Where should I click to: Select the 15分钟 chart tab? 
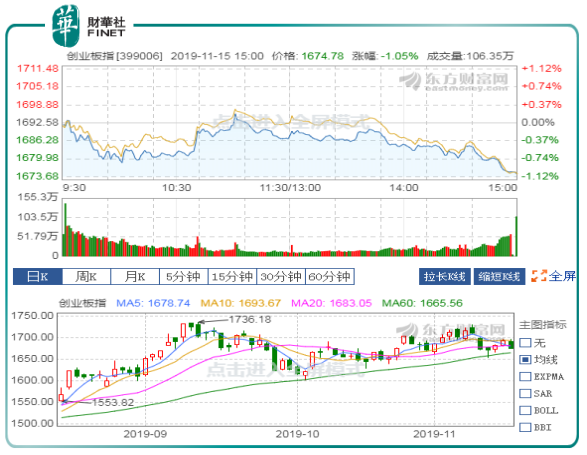point(232,277)
